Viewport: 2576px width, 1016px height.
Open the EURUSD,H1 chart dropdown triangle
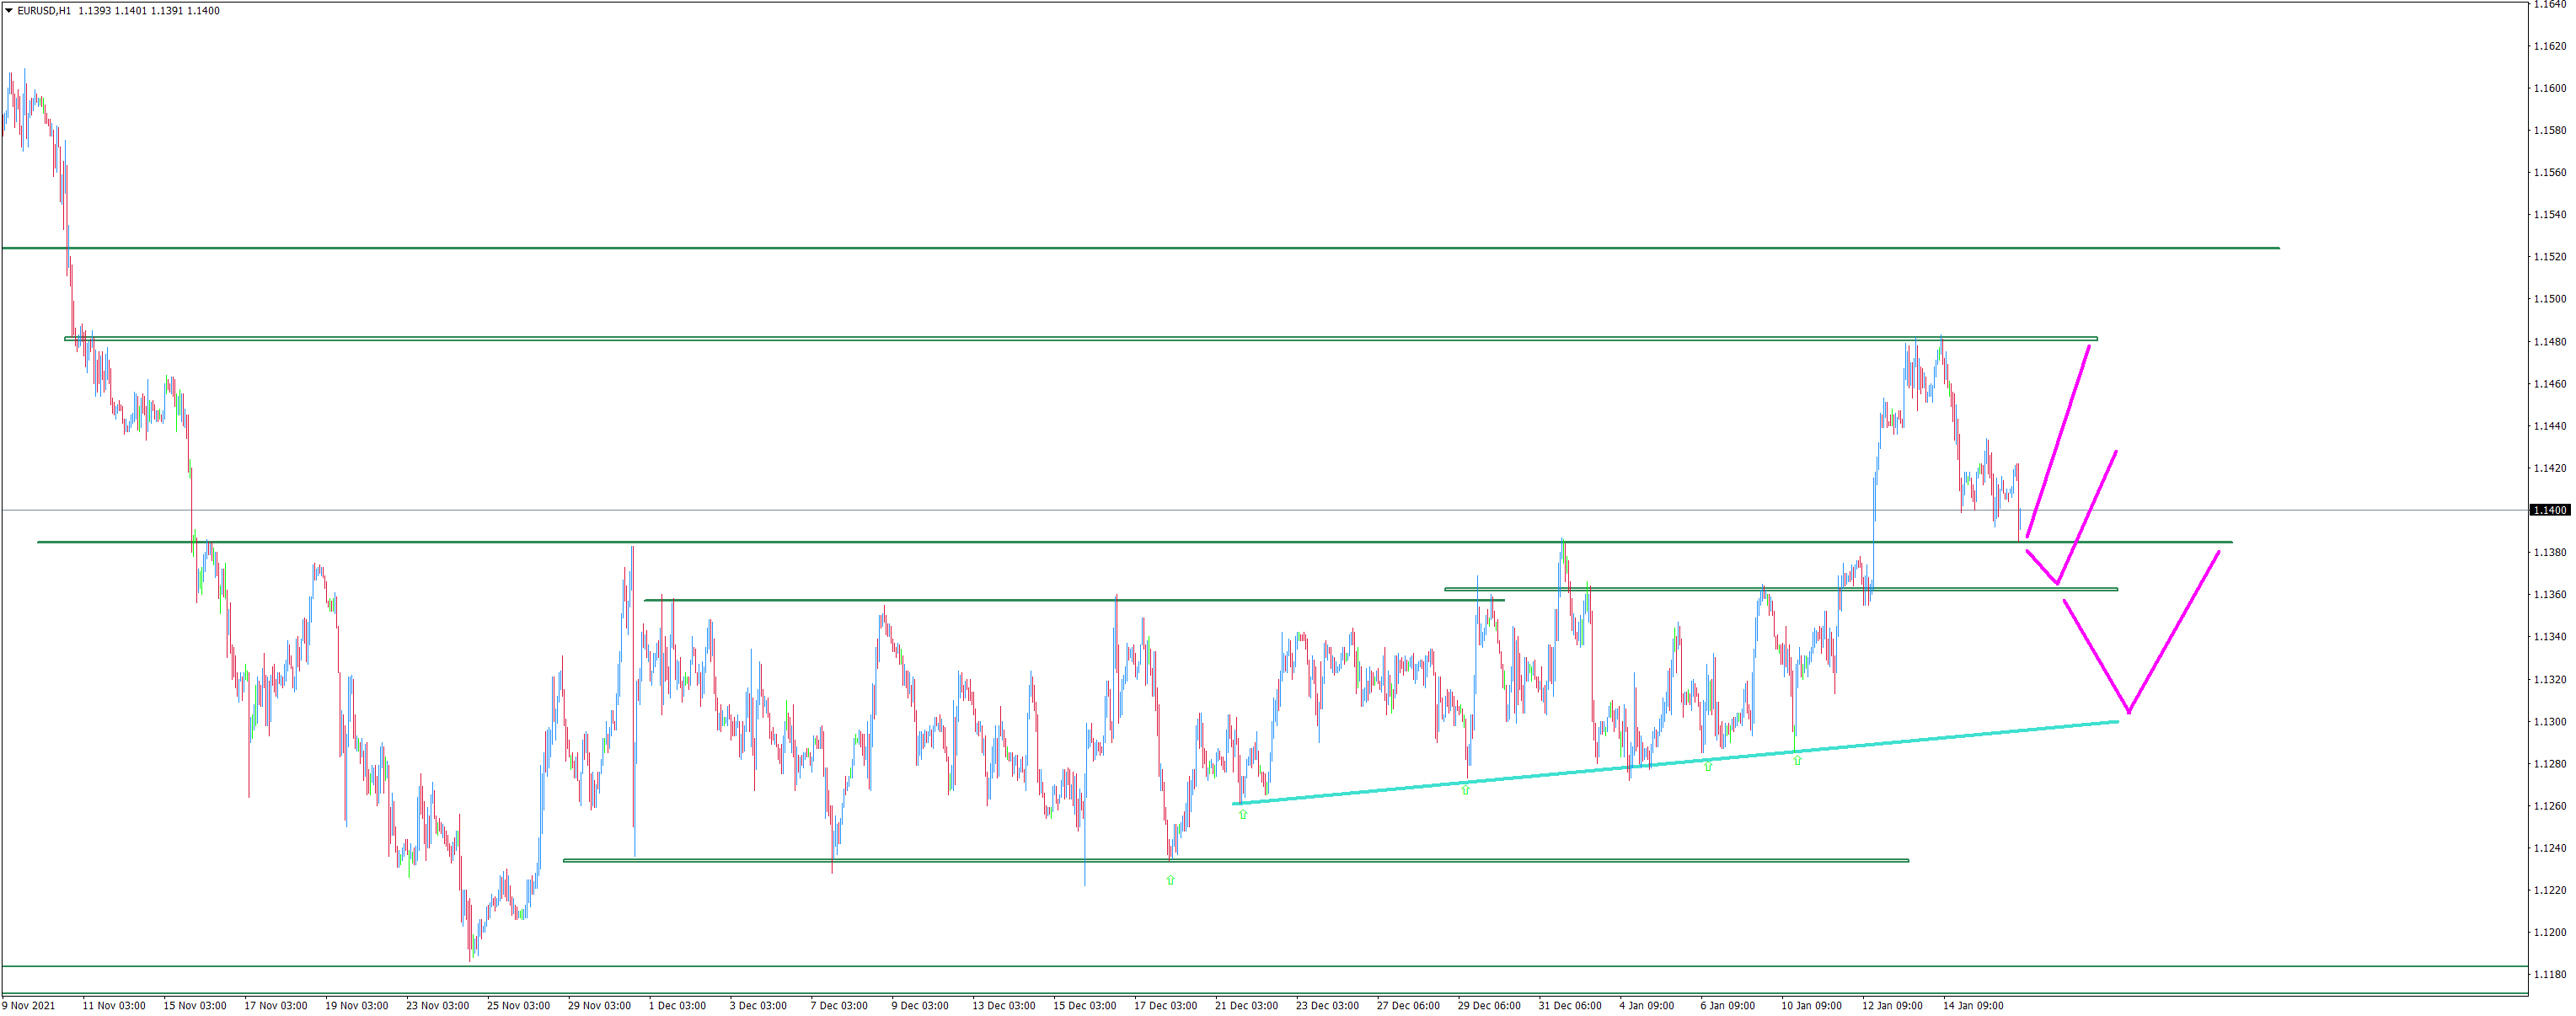[9, 11]
